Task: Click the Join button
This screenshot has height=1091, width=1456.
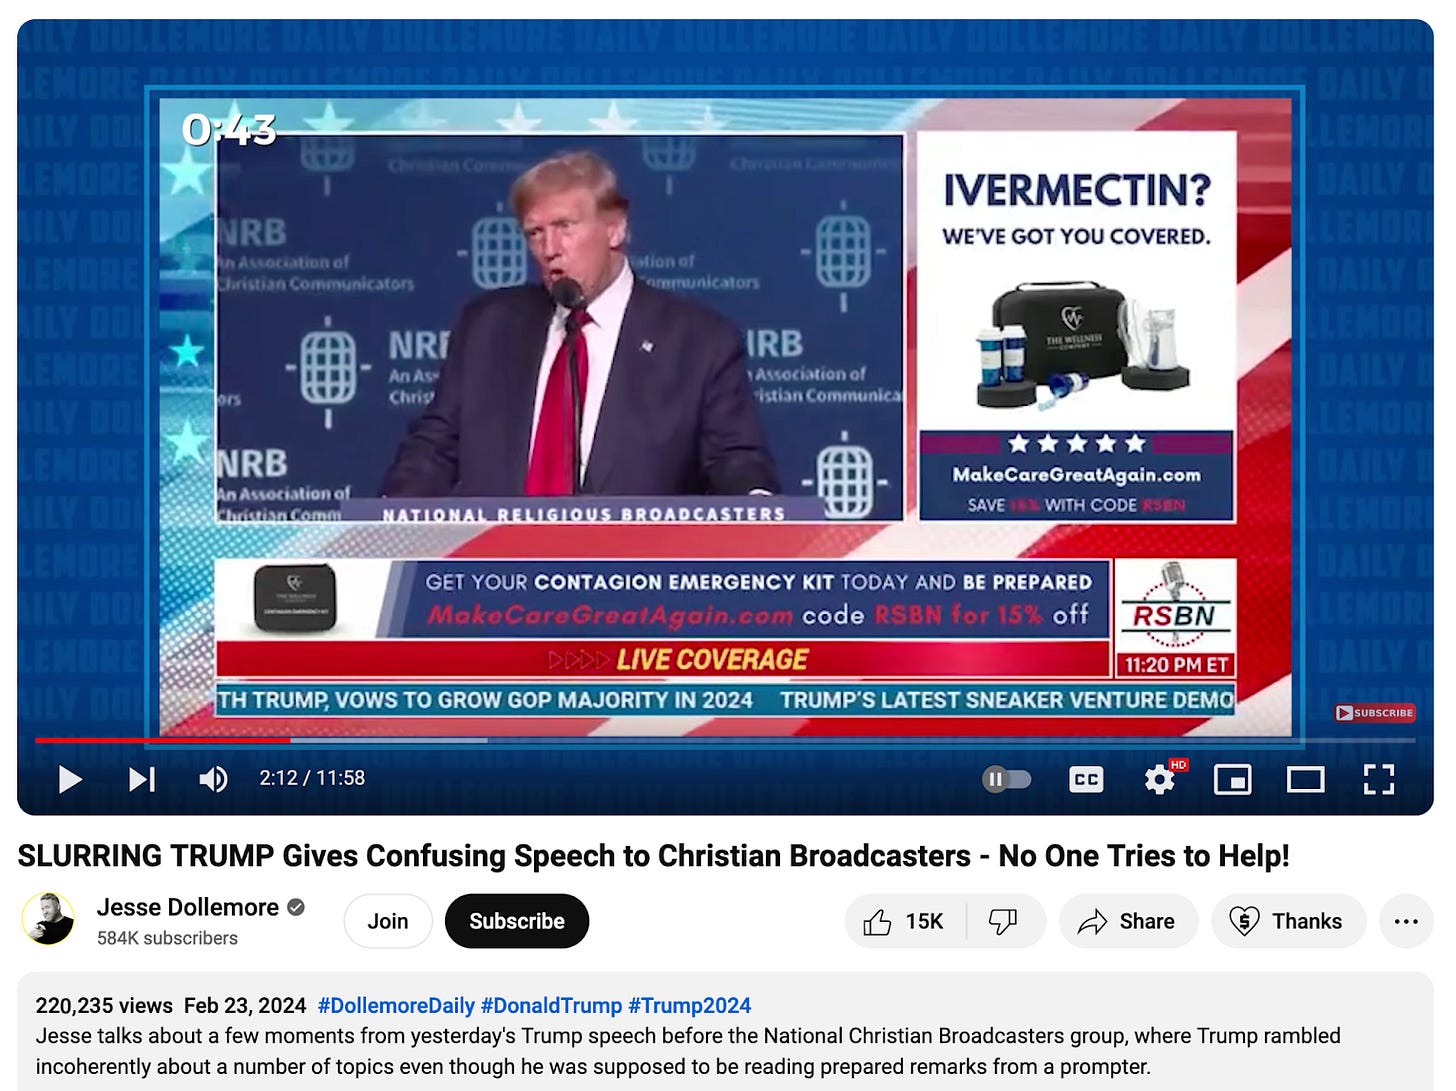Action: pyautogui.click(x=388, y=921)
